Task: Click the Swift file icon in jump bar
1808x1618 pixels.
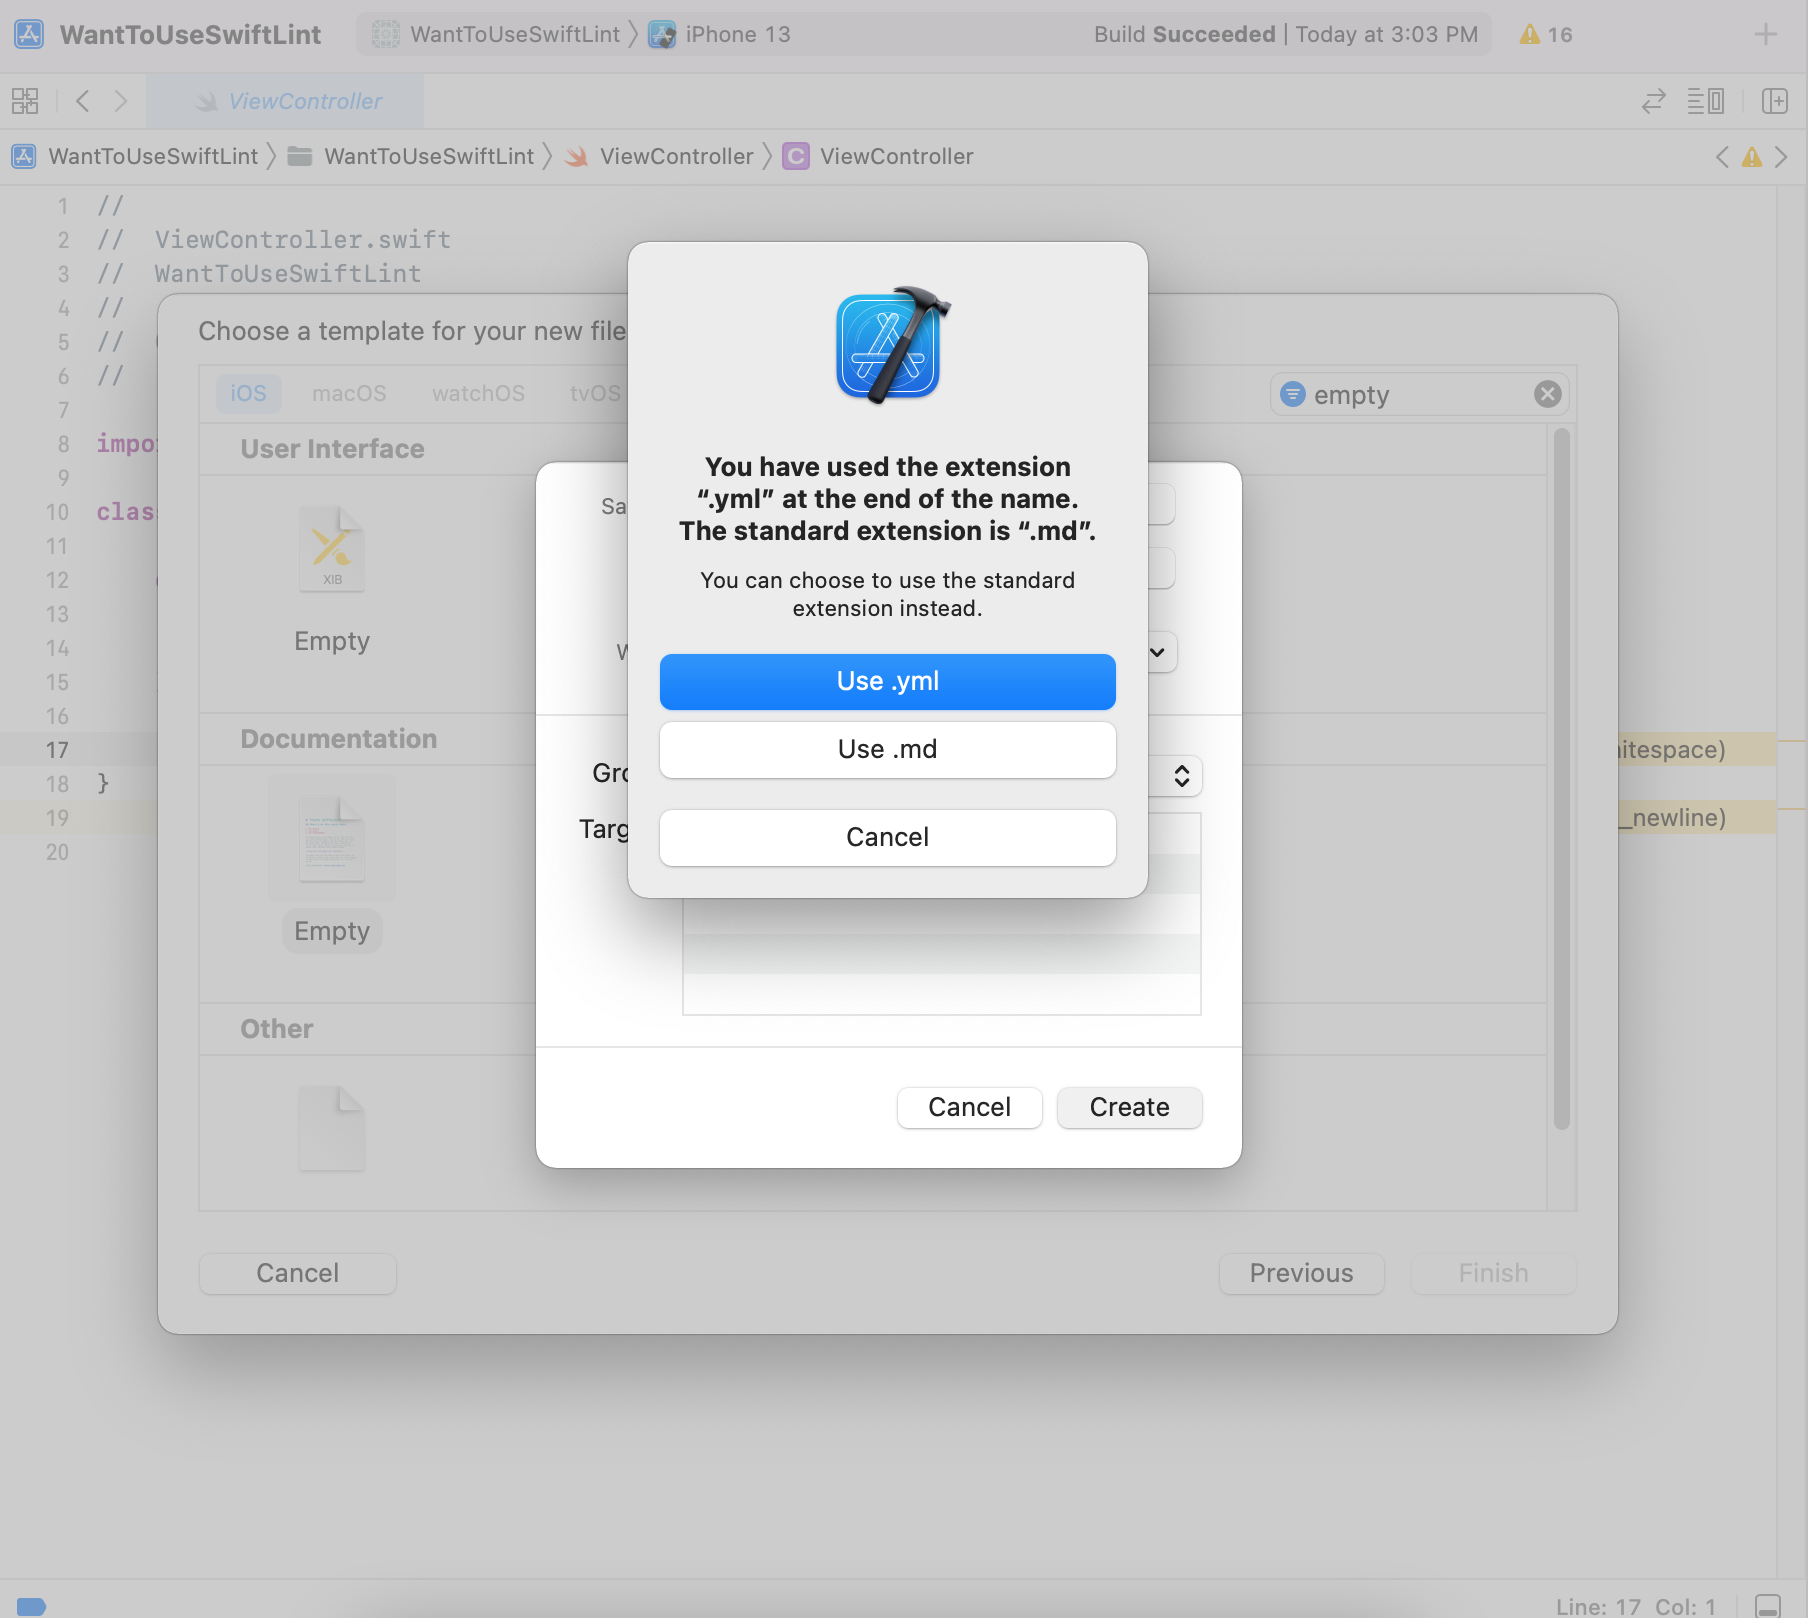Action: click(577, 156)
